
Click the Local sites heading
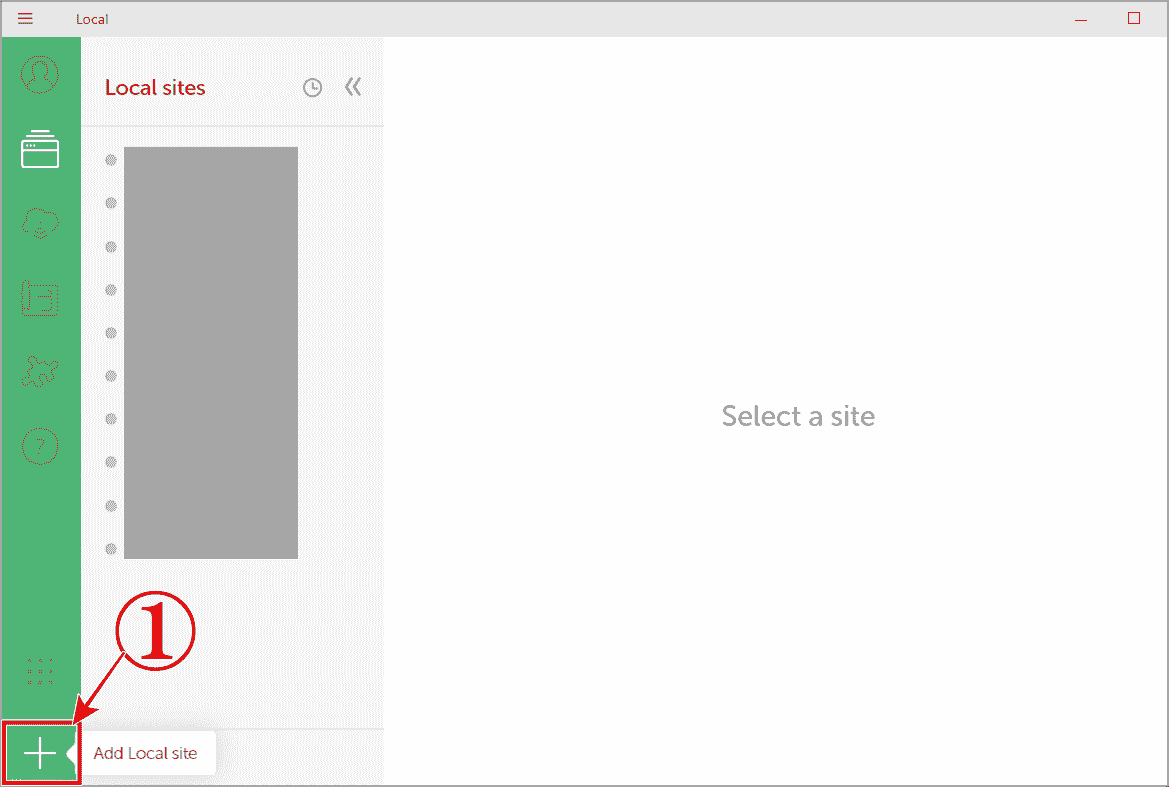pos(155,88)
